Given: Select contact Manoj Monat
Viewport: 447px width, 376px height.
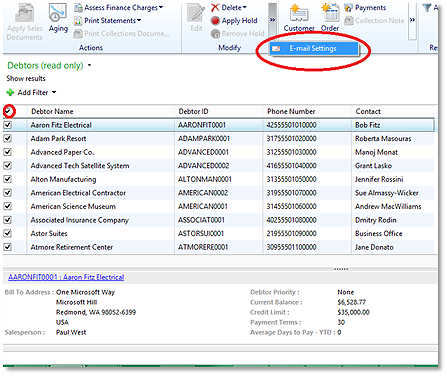Looking at the screenshot, I should [376, 152].
